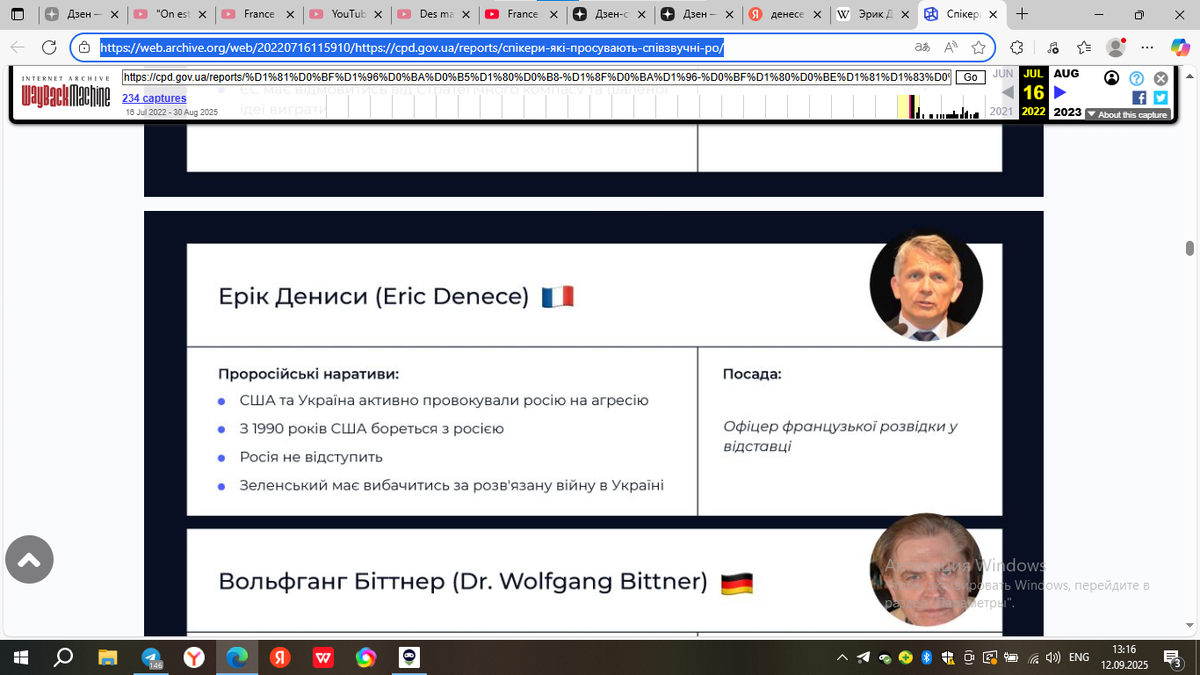Switch to the "YouTub" tab
This screenshot has width=1200, height=675.
point(345,15)
